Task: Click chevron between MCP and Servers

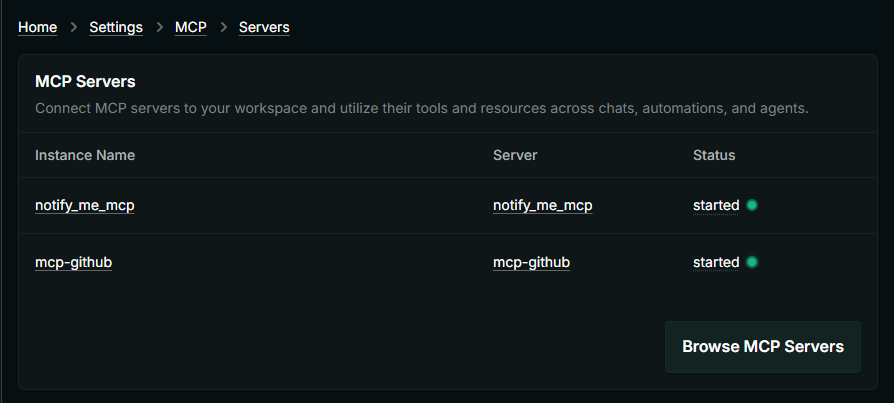Action: point(223,27)
